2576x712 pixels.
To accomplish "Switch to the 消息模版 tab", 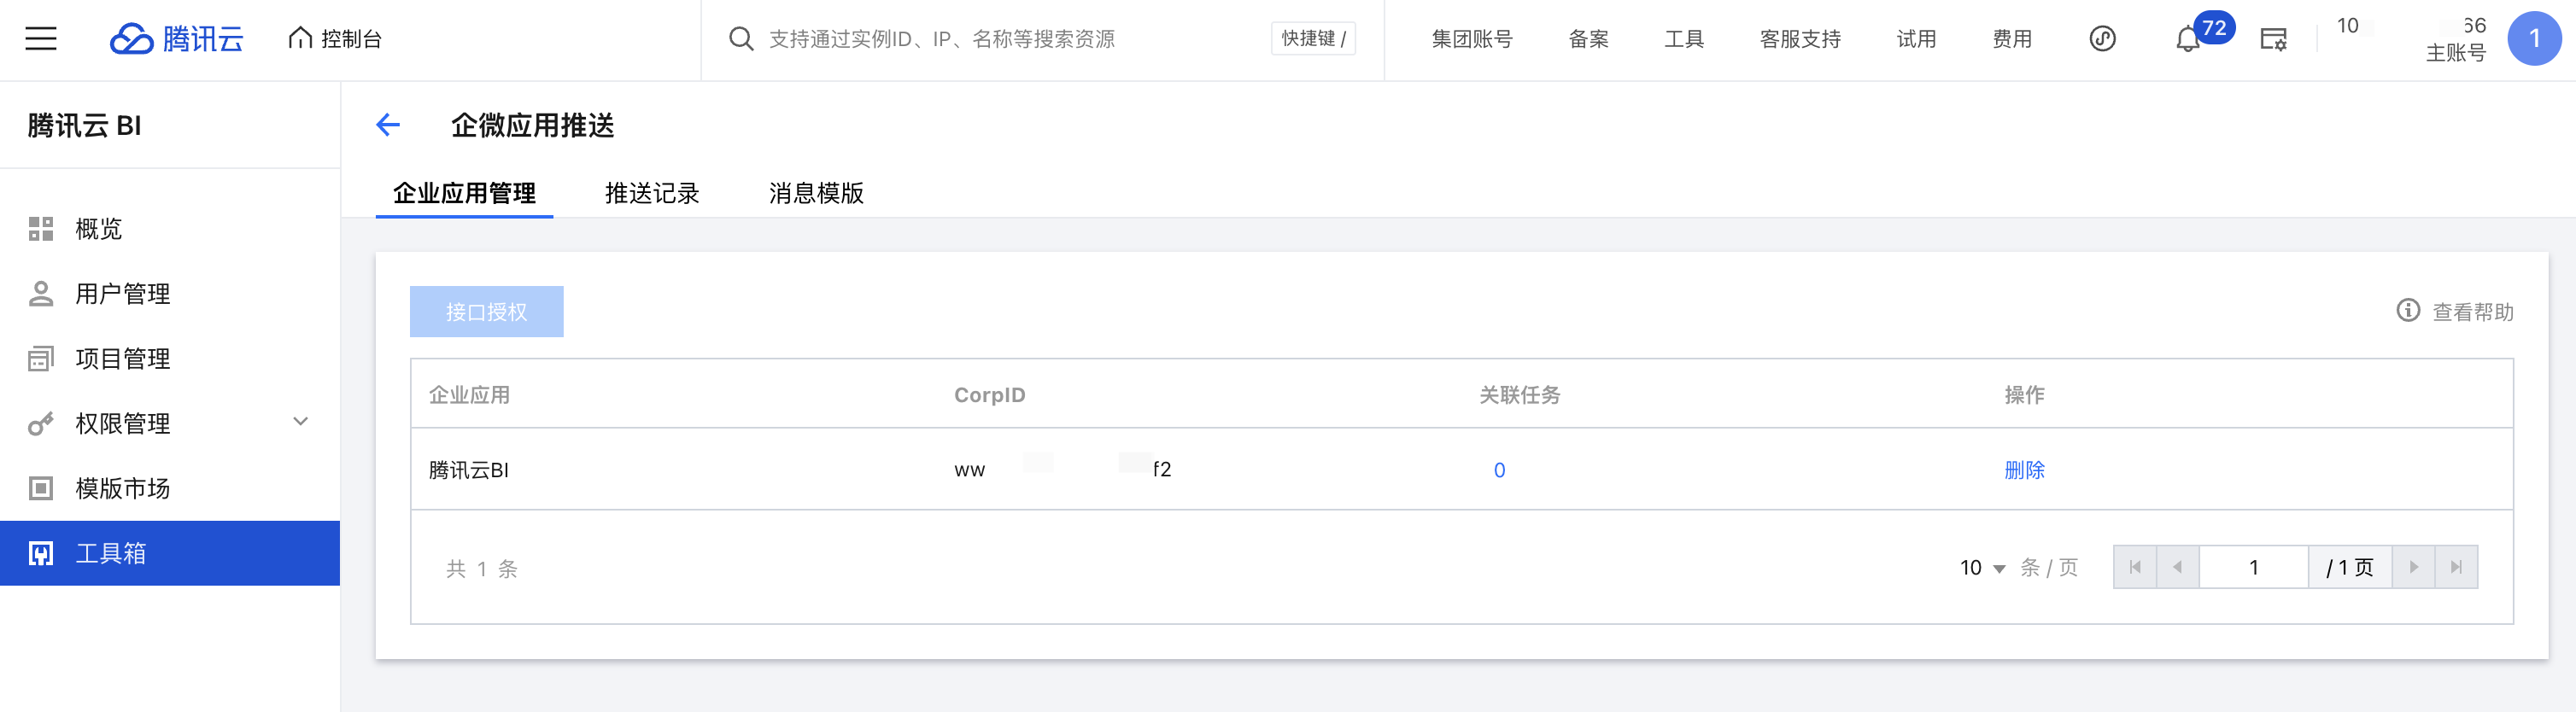I will pyautogui.click(x=816, y=193).
